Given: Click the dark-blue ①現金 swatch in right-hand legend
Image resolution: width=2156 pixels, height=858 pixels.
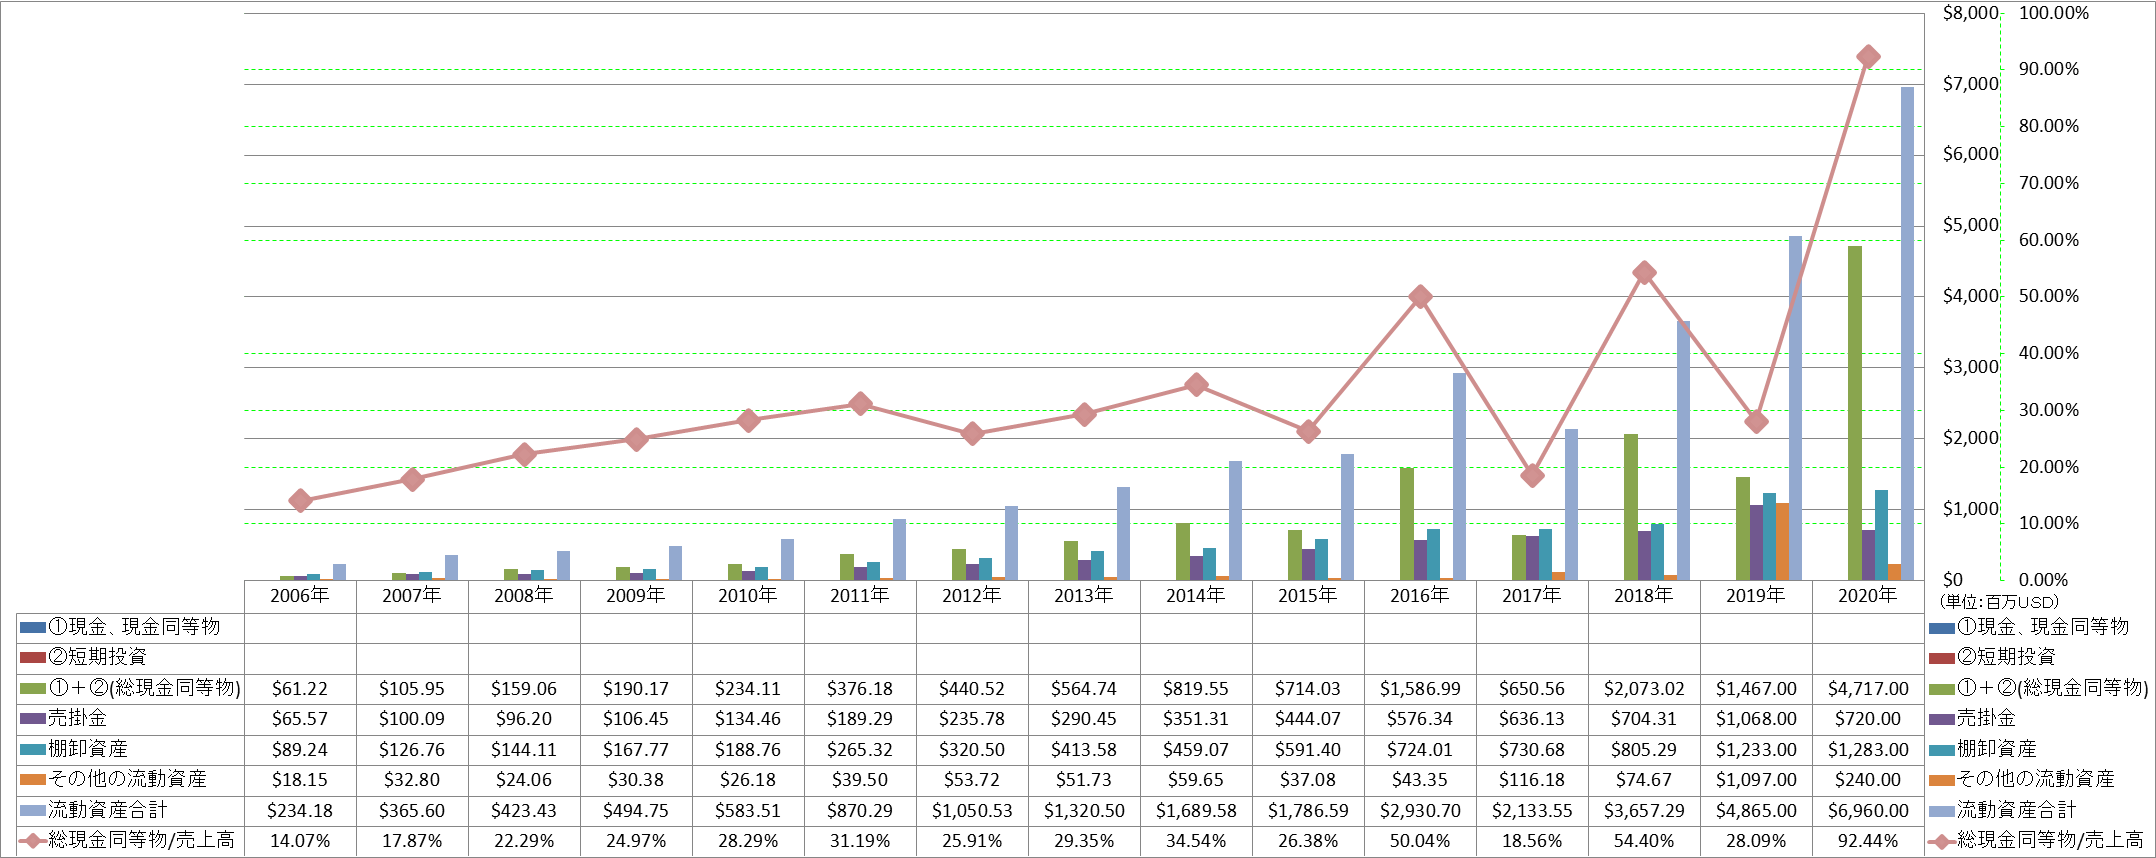Looking at the screenshot, I should 1941,628.
